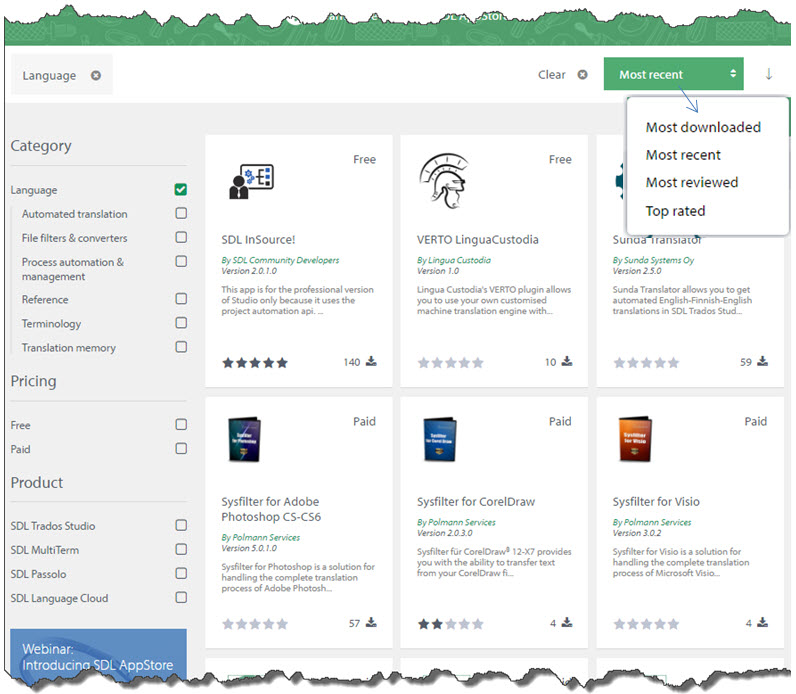Viewport: 796px width, 694px height.
Task: Choose Most downloaded sort option
Action: pyautogui.click(x=703, y=127)
